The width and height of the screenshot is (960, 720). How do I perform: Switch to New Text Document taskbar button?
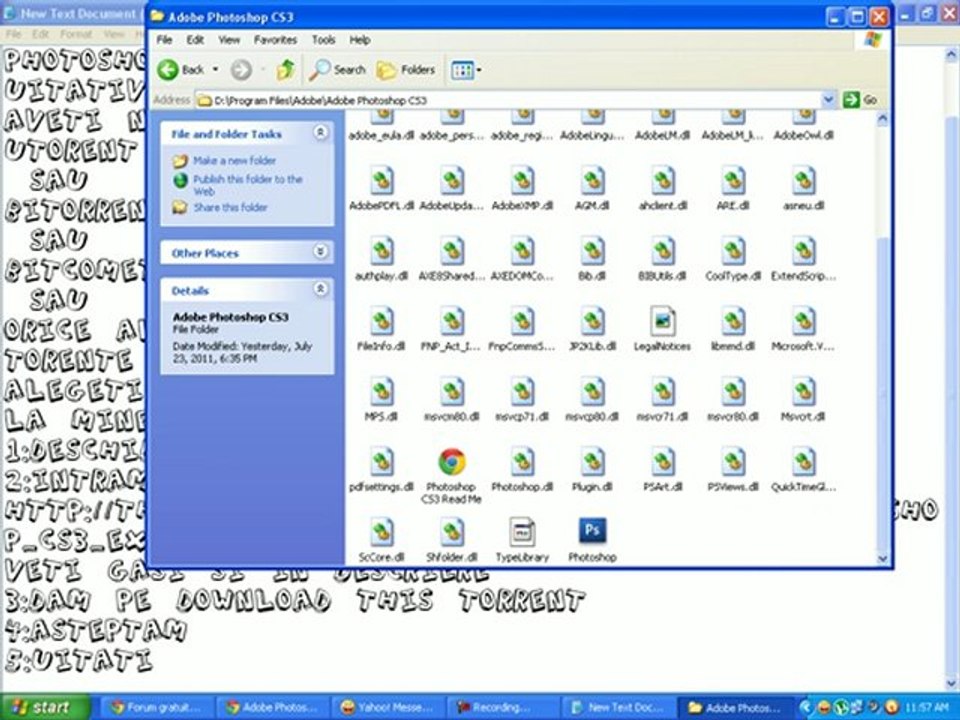click(x=618, y=708)
